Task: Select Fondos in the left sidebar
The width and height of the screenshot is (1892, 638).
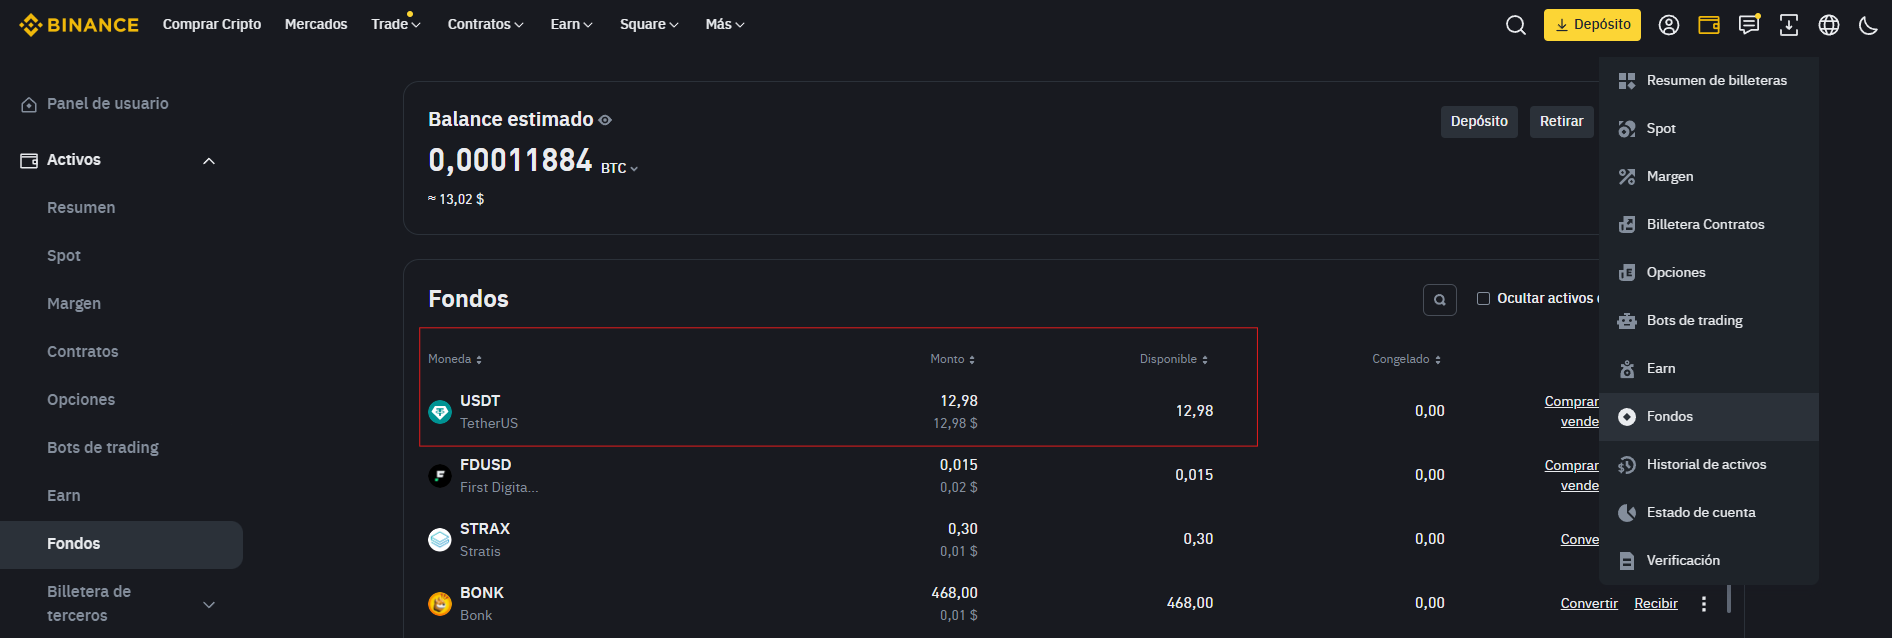Action: point(121,544)
